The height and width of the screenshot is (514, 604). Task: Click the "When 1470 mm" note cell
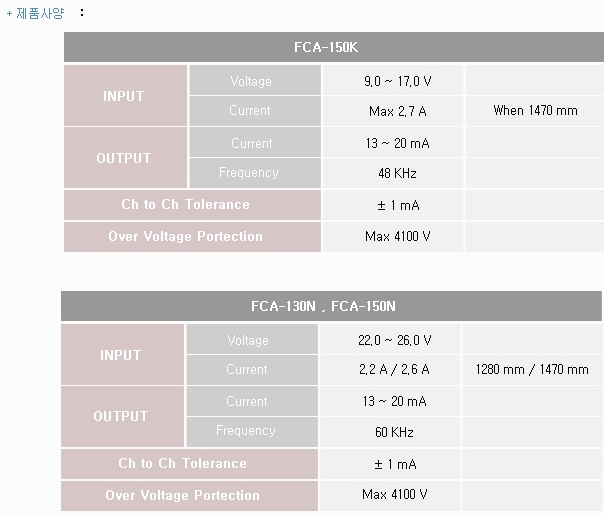click(x=535, y=111)
